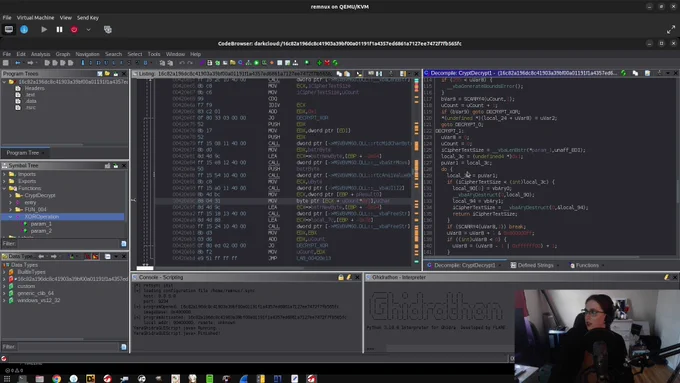Expand the Exports folder in Symbol Tree
Image resolution: width=680 pixels, height=383 pixels.
[5, 181]
